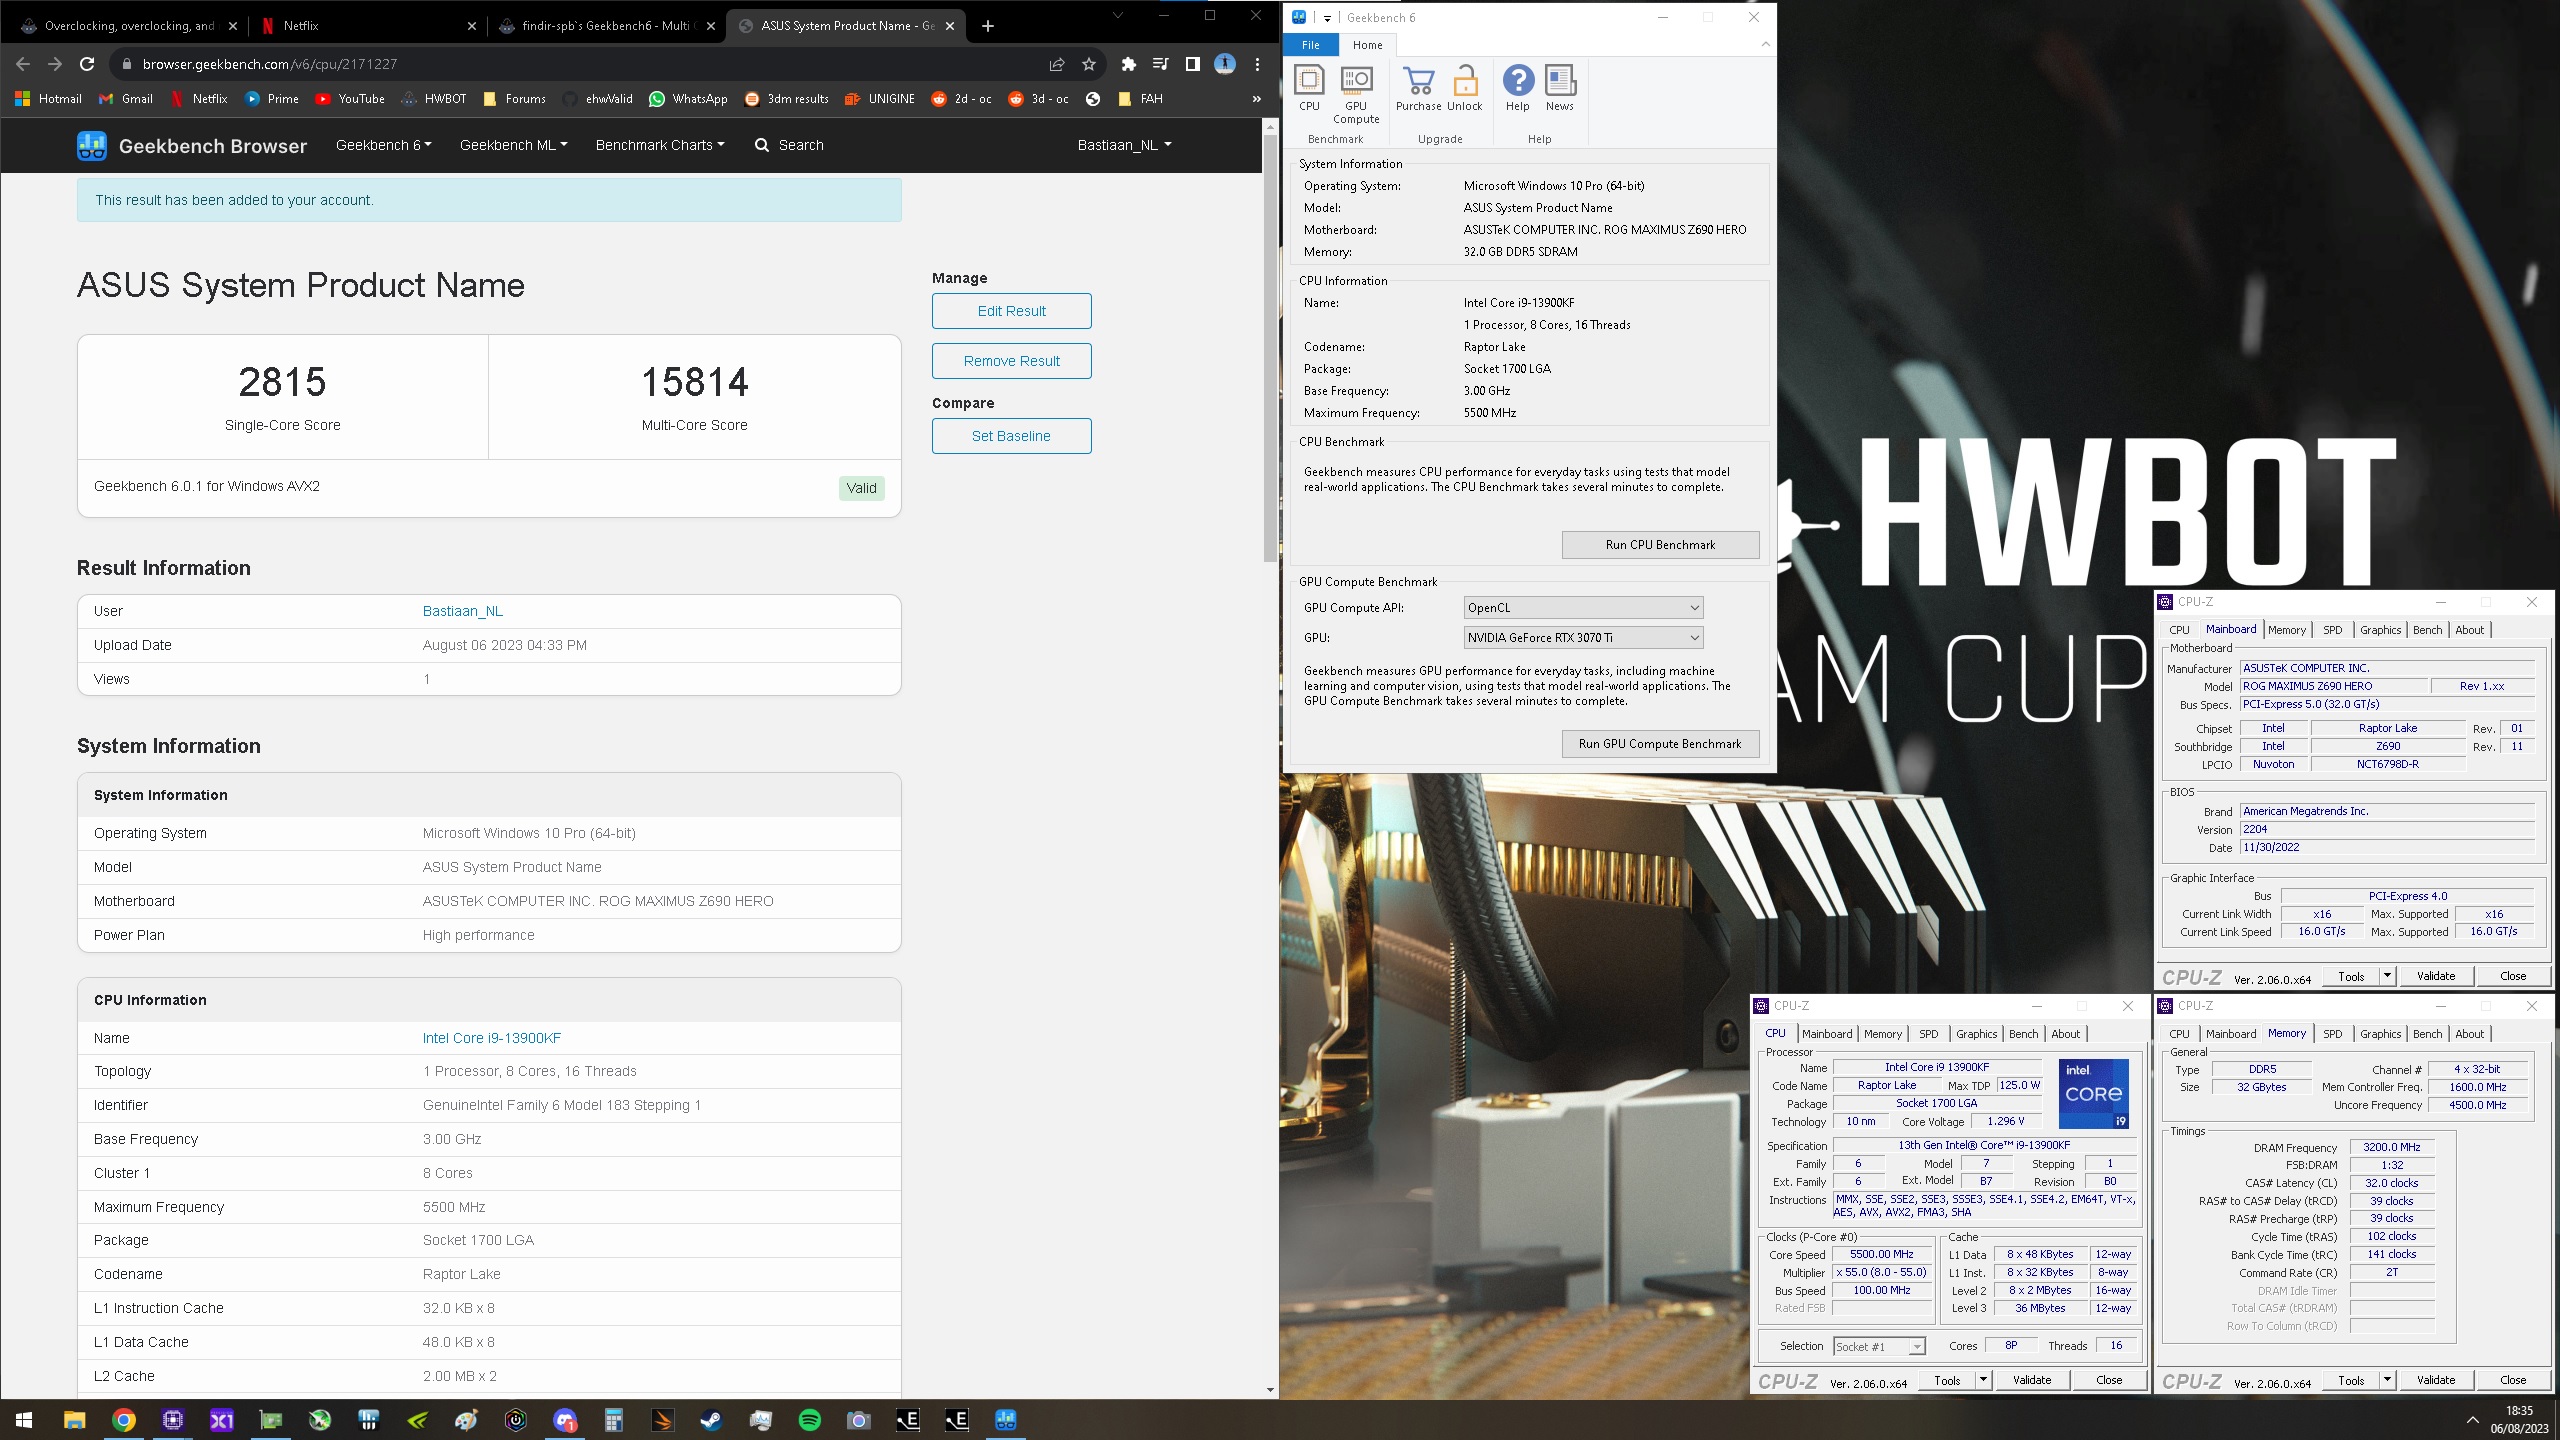Open the Help icon in Geekbench ribbon

click(1518, 88)
